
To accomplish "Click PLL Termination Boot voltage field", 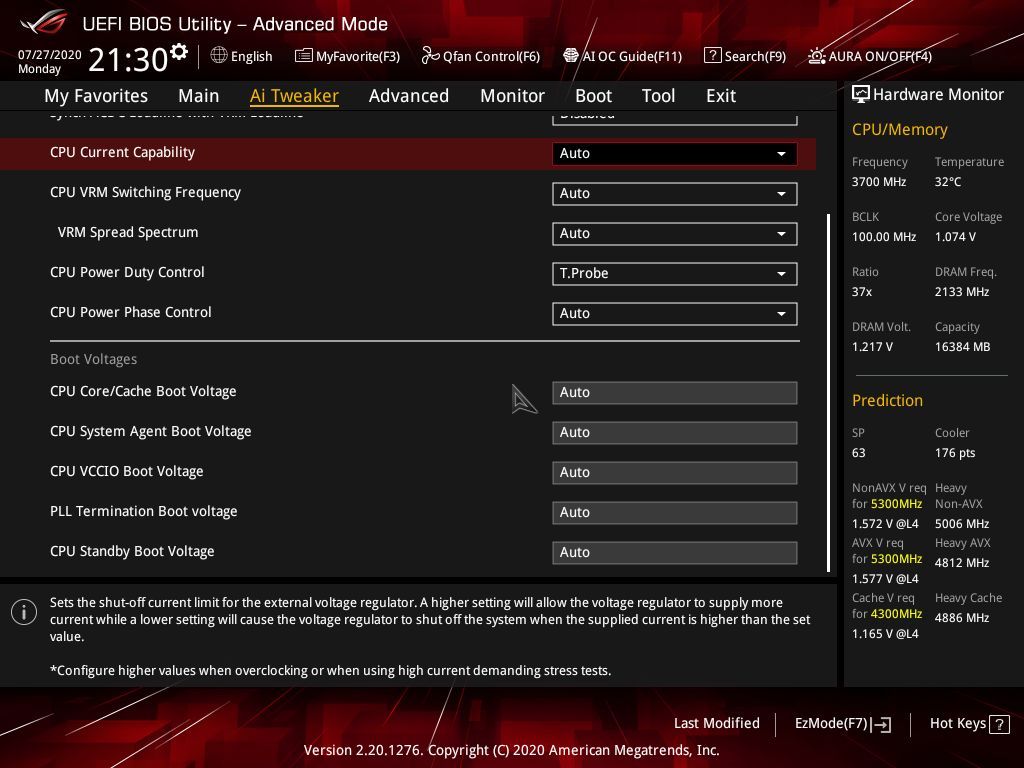I will pos(674,513).
